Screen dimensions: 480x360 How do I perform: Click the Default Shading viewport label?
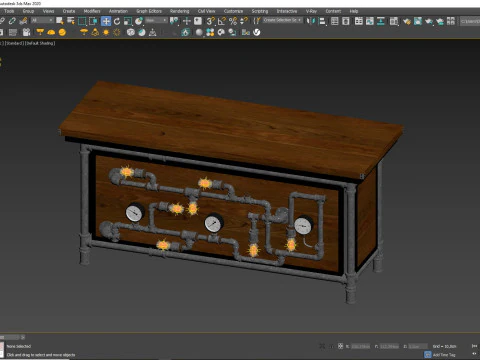(x=40, y=43)
